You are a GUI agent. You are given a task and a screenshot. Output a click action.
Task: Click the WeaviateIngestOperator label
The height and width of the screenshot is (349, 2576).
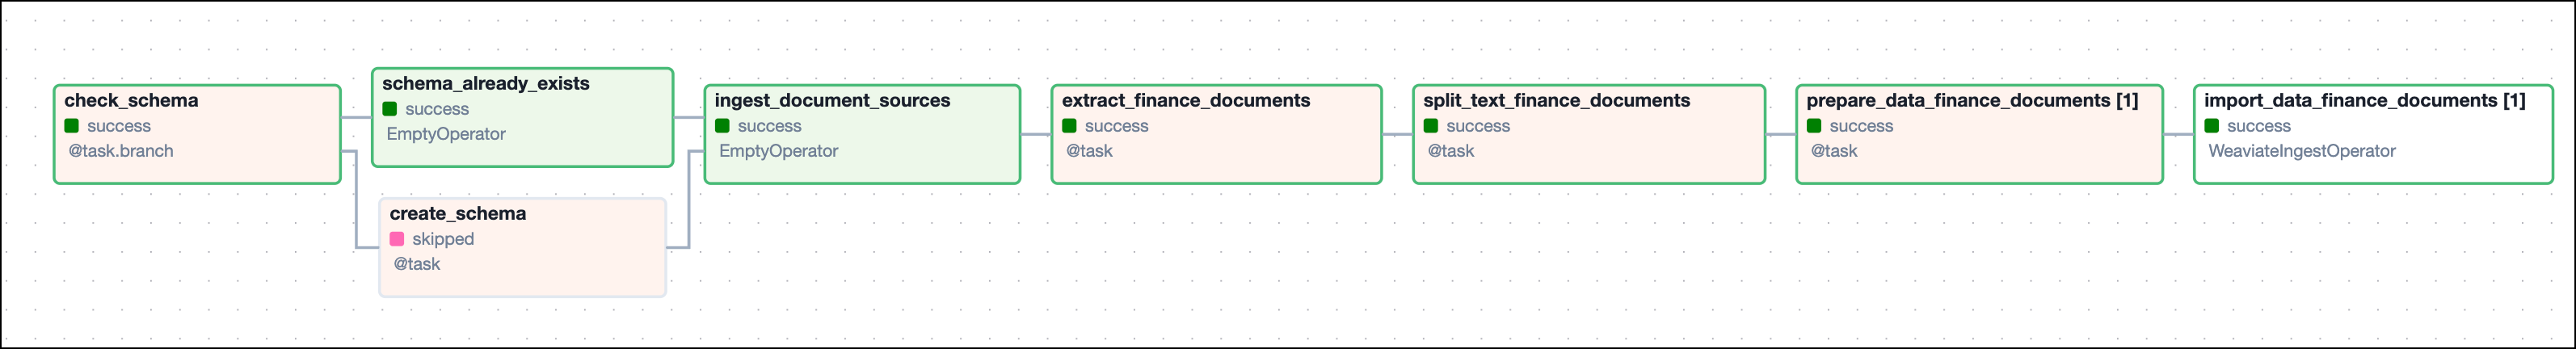[x=2301, y=151]
